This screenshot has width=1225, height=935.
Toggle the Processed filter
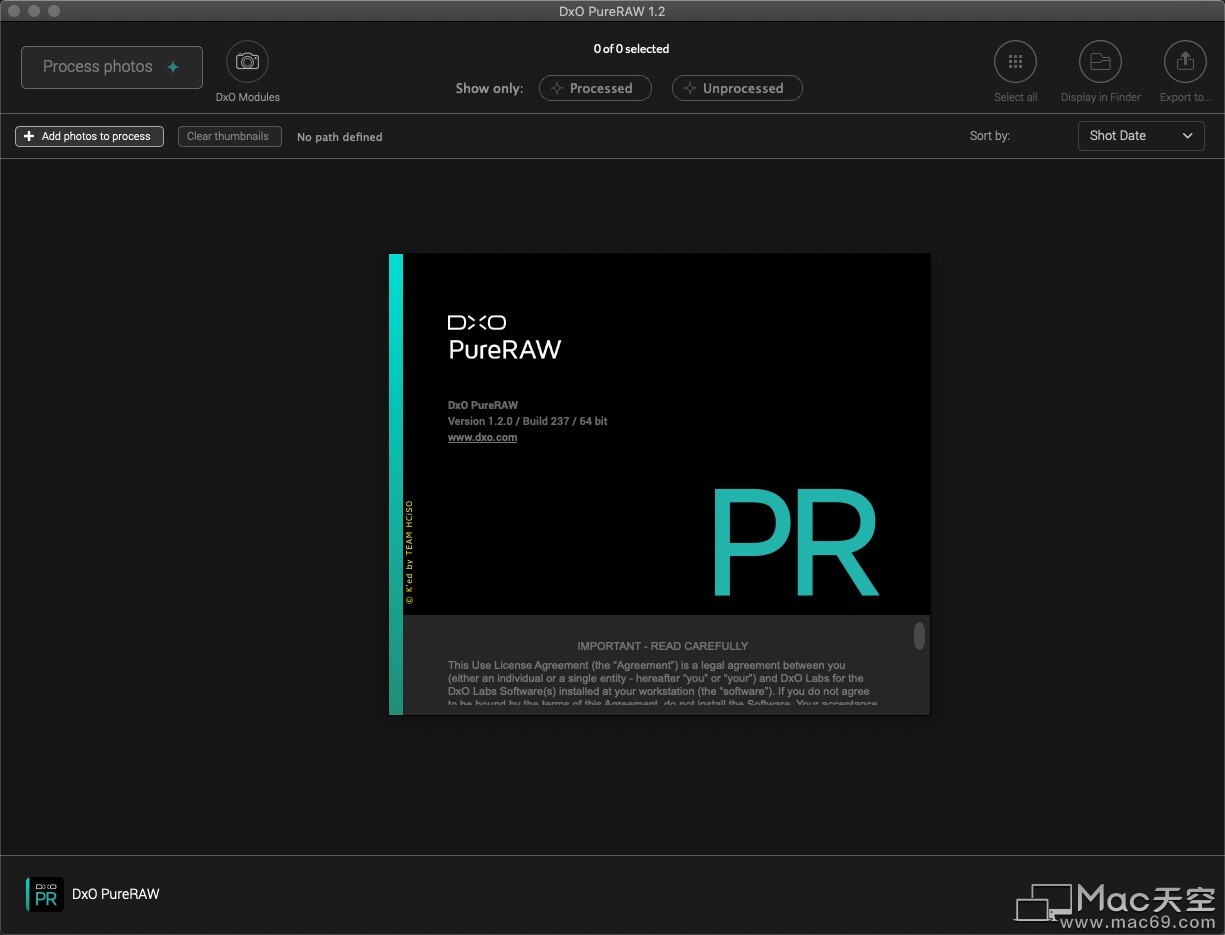tap(595, 88)
